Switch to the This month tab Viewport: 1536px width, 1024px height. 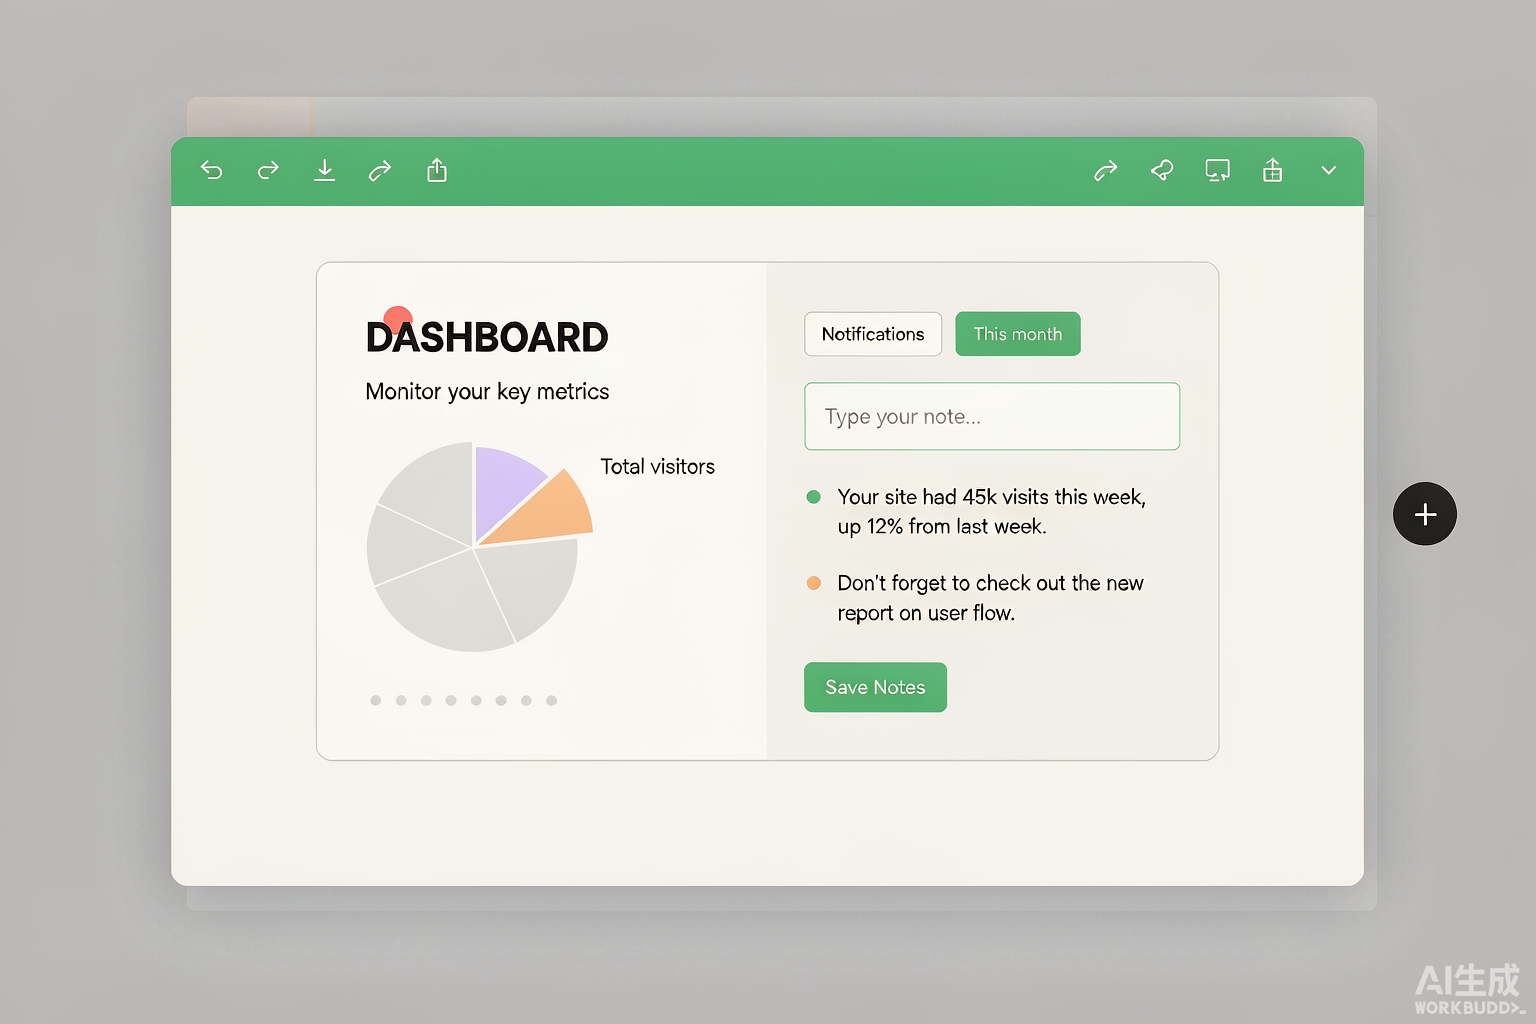point(1018,334)
